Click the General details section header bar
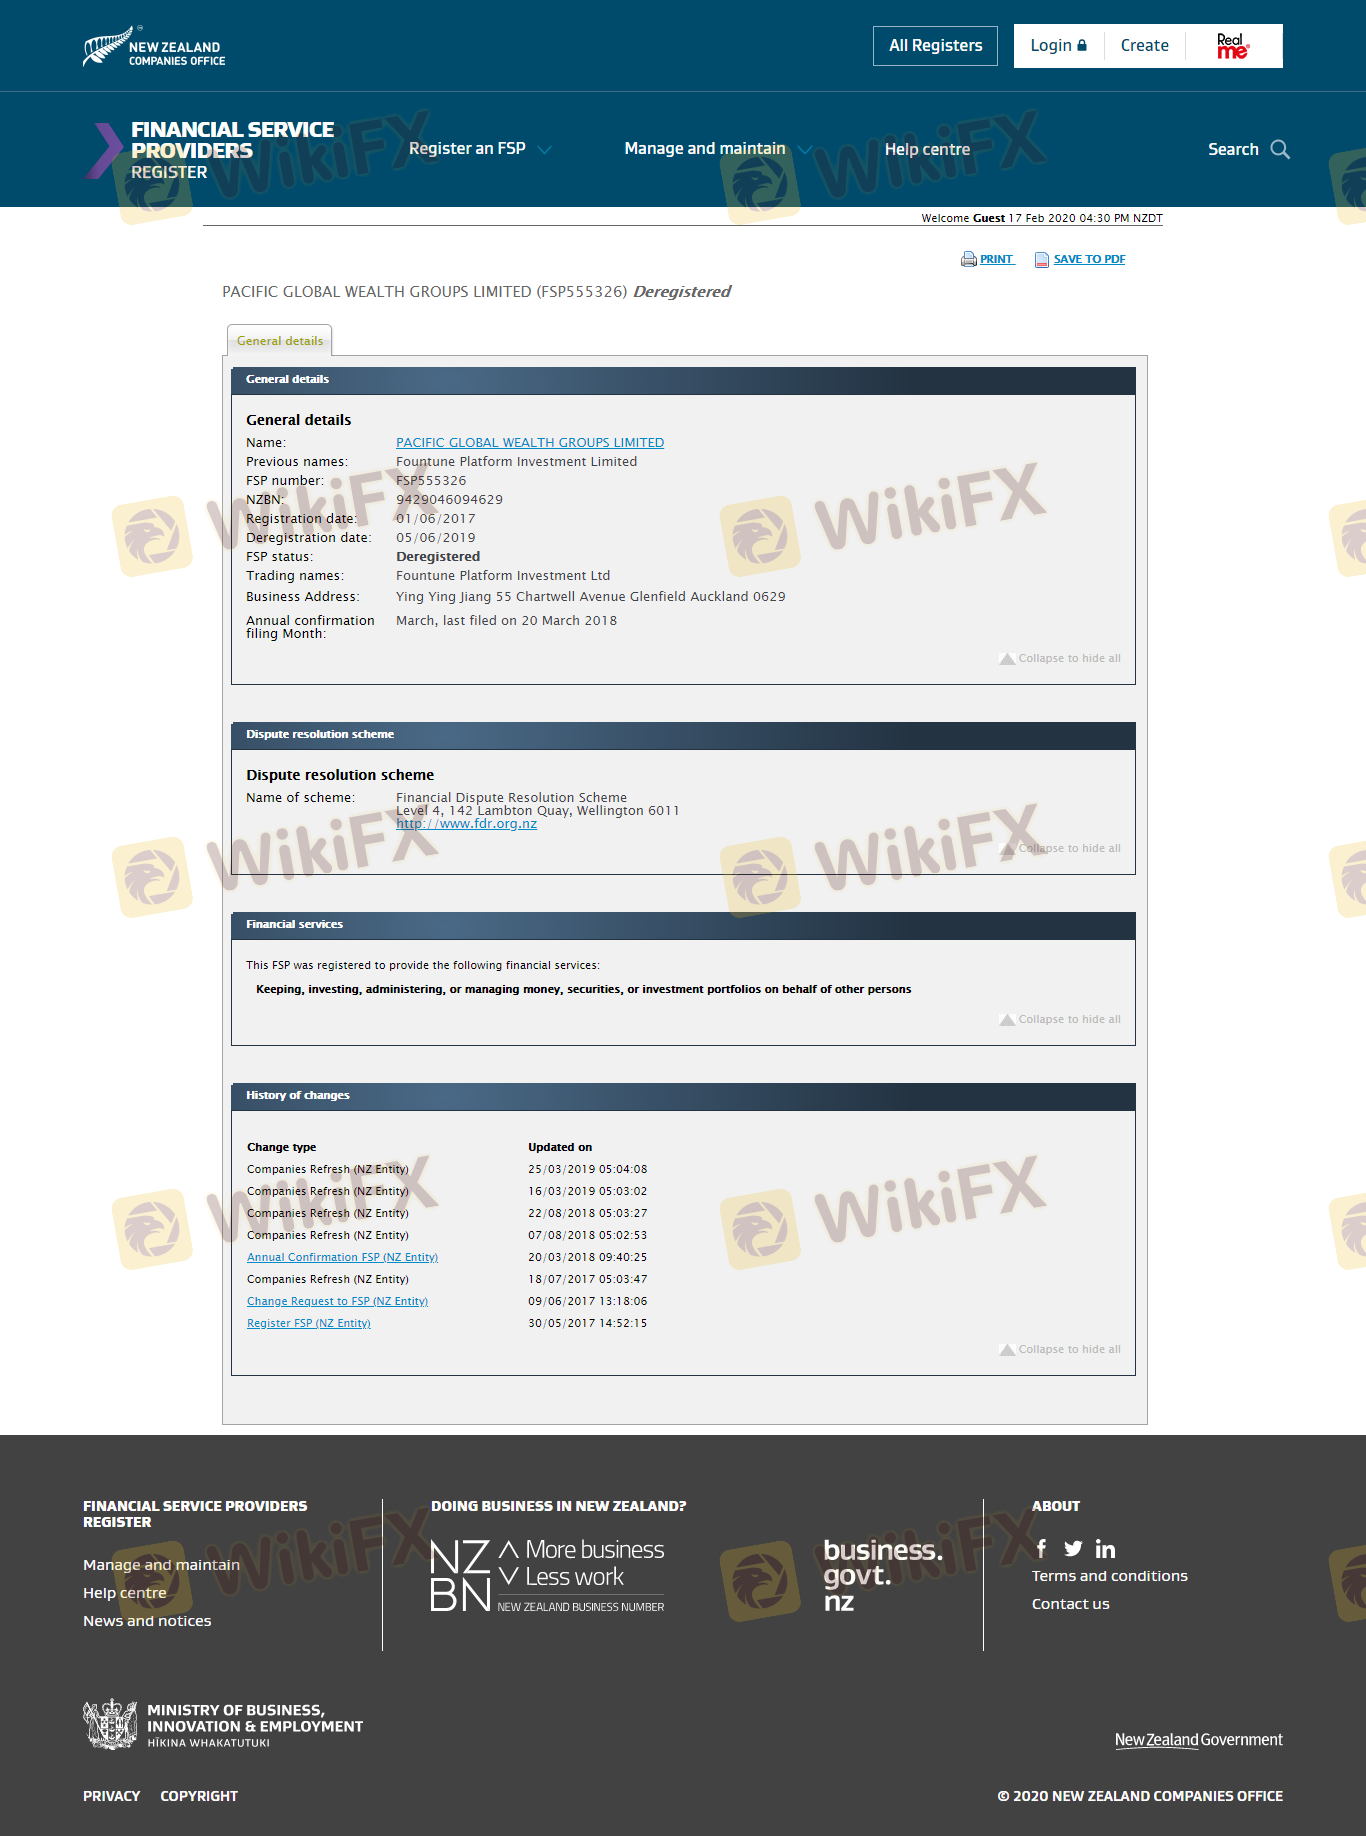 point(683,380)
